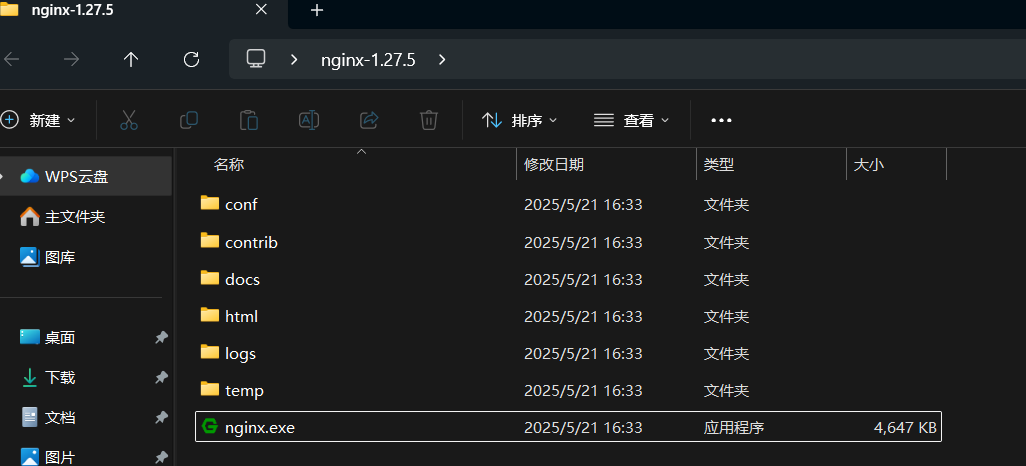Screen dimensions: 1026x466
Task: Click the Cut scissors icon
Action: tap(129, 120)
